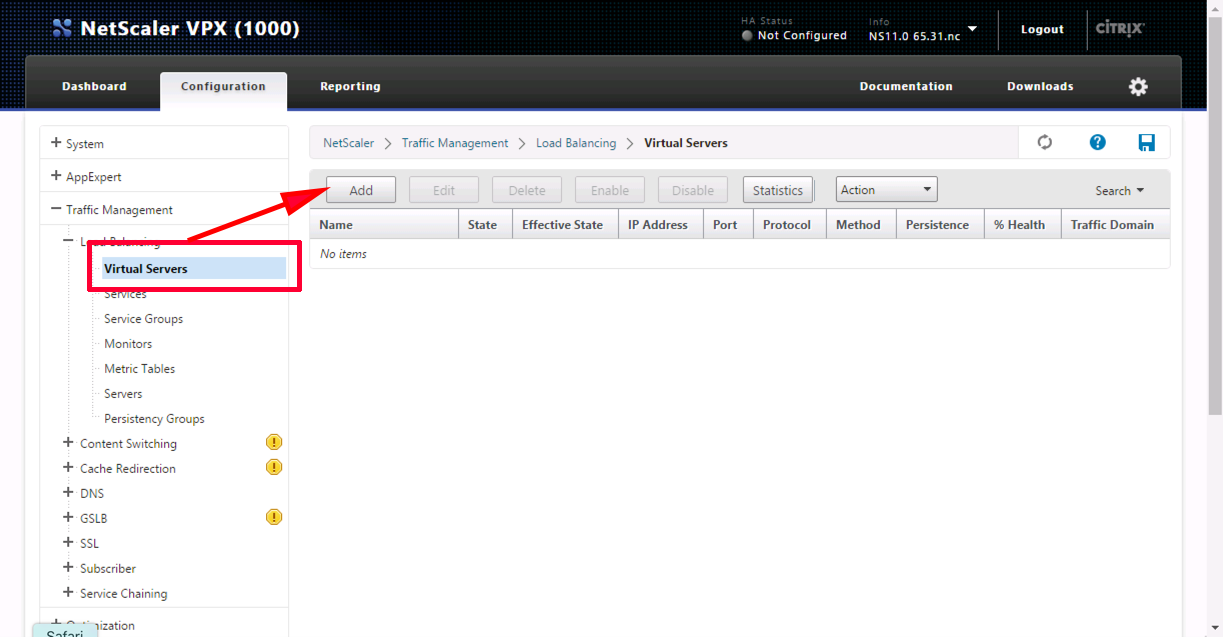Open the blue help question mark icon
This screenshot has width=1223, height=637.
tap(1098, 142)
